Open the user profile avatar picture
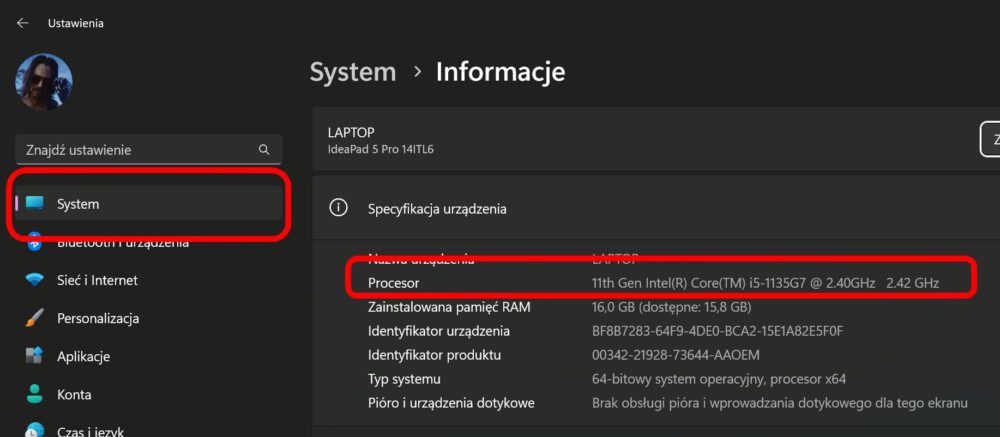This screenshot has width=1000, height=437. pyautogui.click(x=43, y=82)
